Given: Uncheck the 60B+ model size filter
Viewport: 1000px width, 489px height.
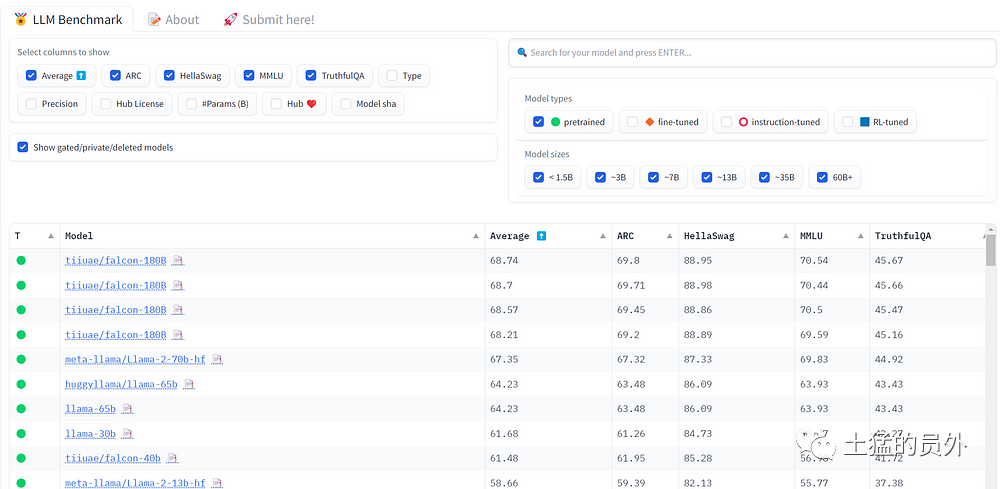Looking at the screenshot, I should tap(822, 177).
